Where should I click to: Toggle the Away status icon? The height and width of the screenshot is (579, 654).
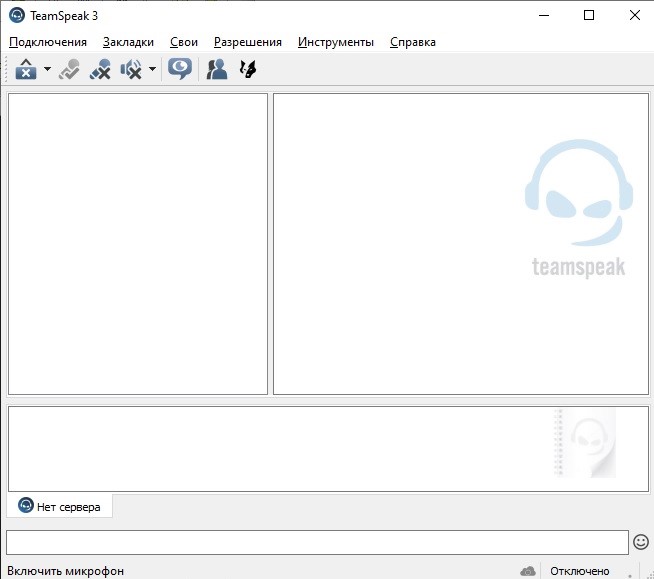pyautogui.click(x=69, y=69)
